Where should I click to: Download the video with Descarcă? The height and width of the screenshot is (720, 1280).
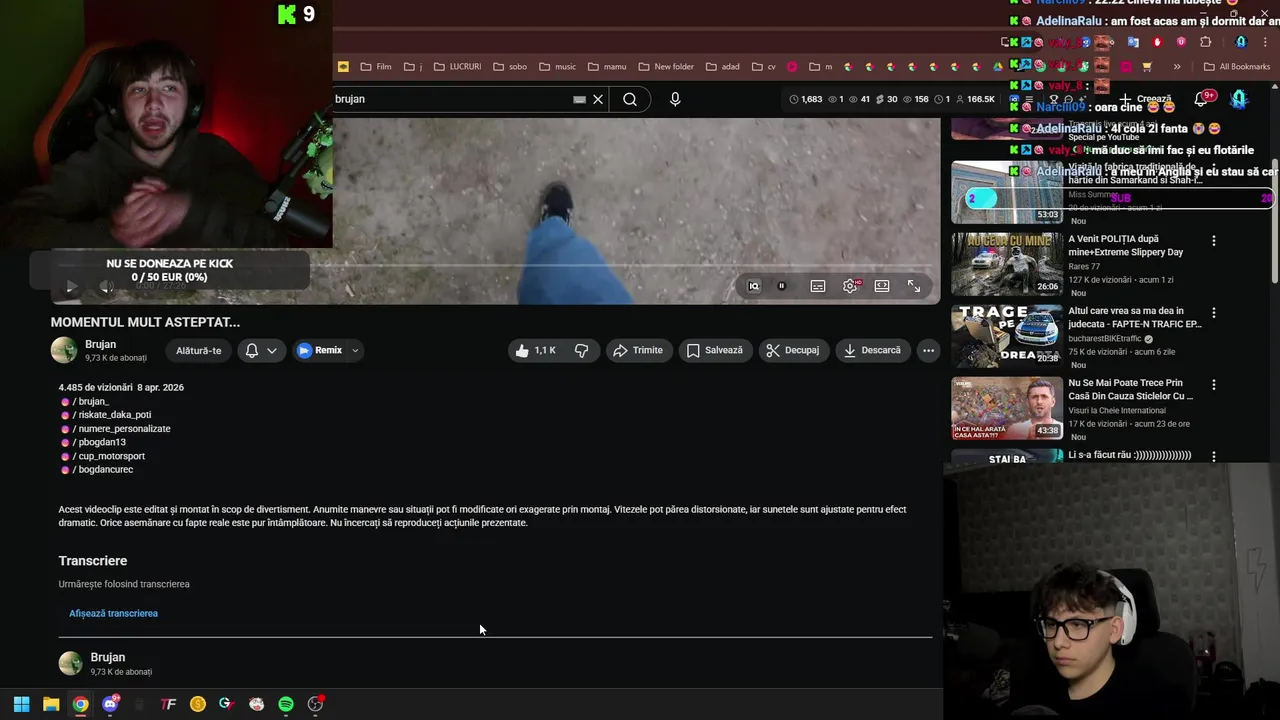tap(873, 350)
